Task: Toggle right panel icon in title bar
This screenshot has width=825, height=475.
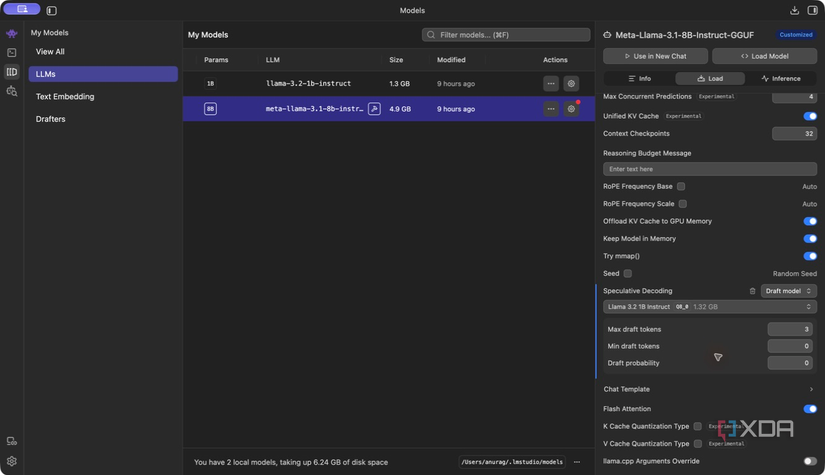Action: (812, 10)
